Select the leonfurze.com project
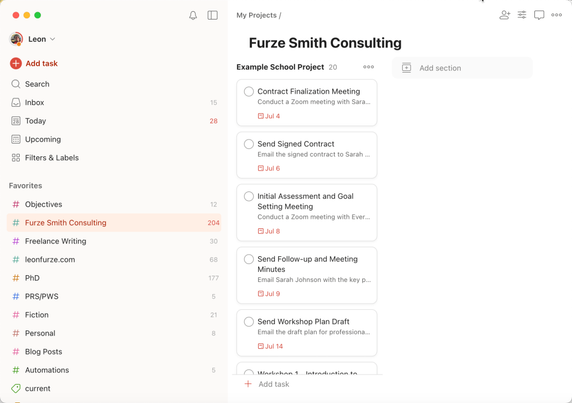This screenshot has width=572, height=403. coord(114,260)
